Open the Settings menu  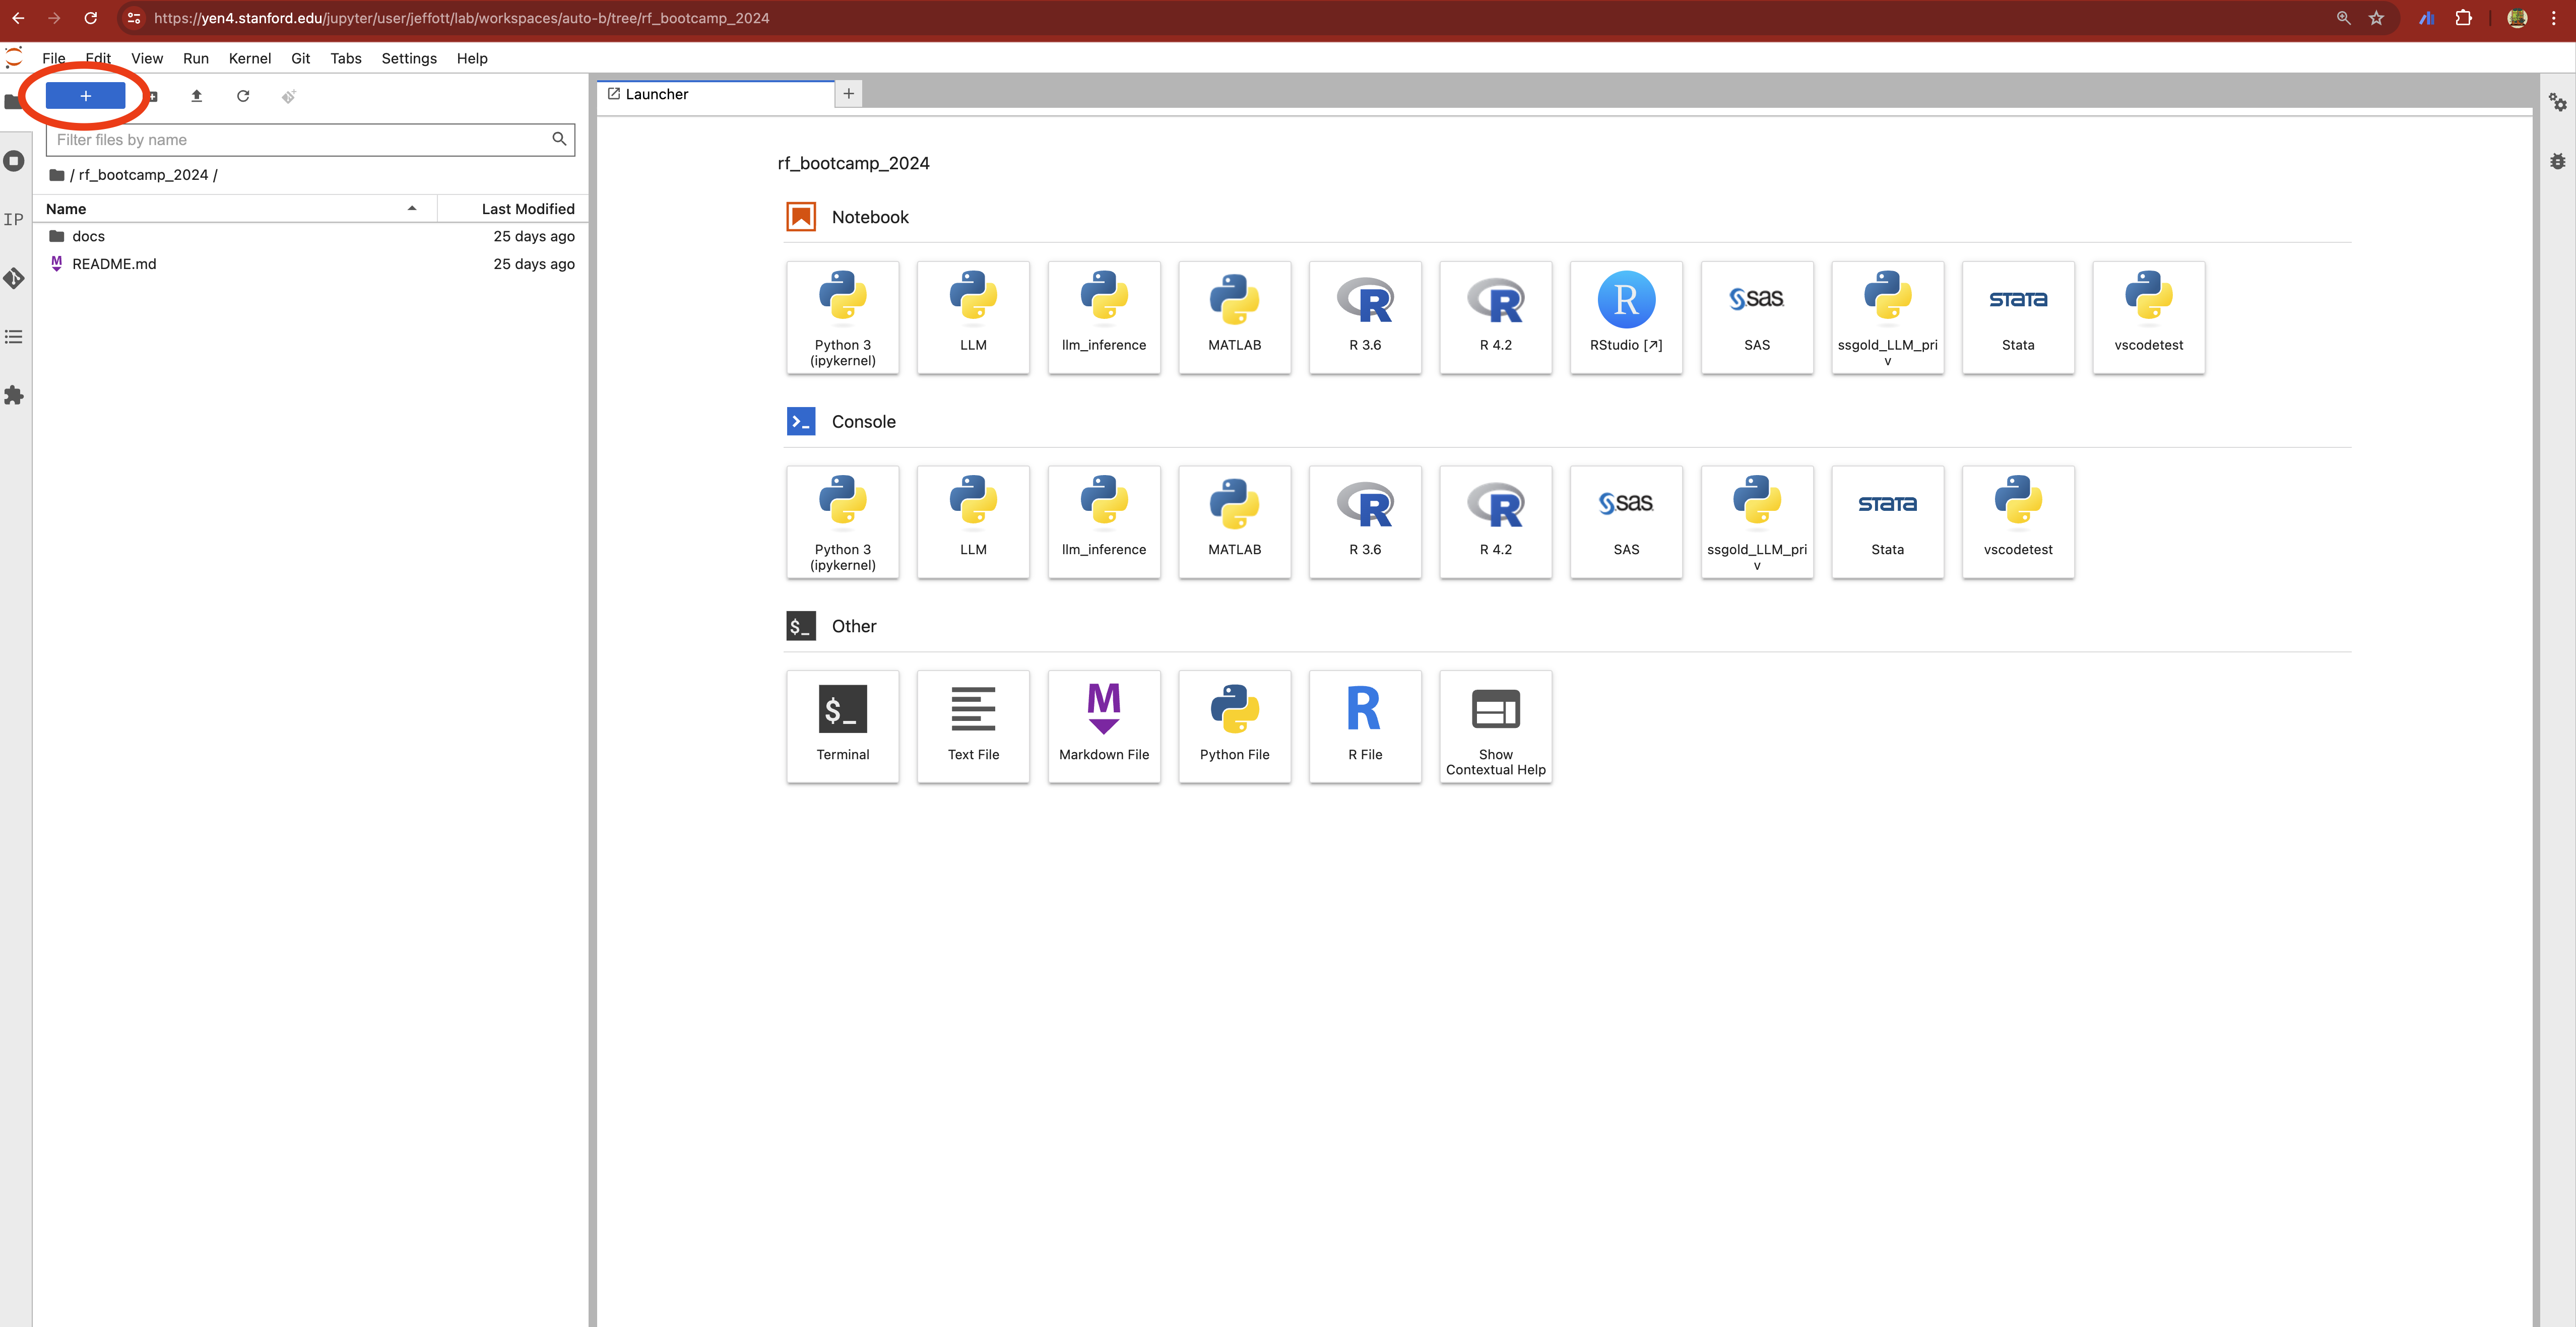point(409,58)
